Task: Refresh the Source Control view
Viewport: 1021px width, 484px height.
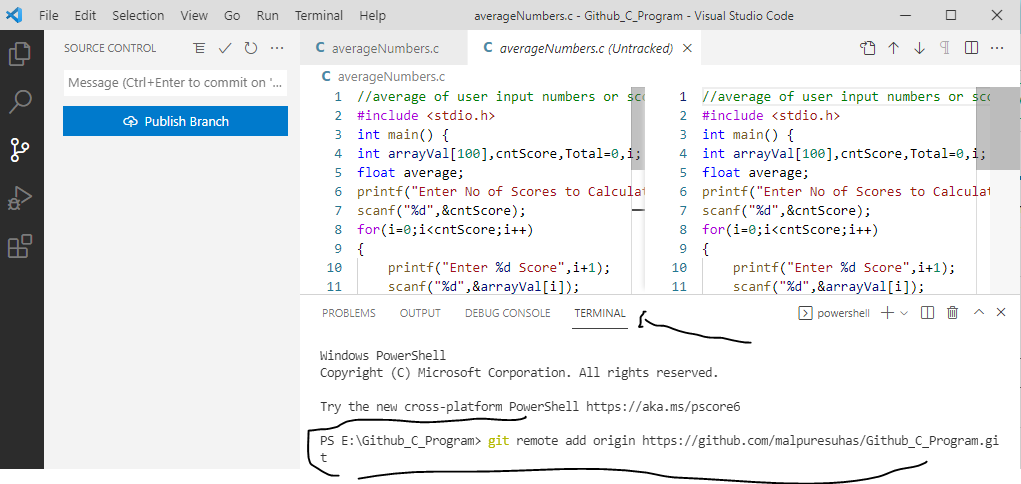Action: 251,48
